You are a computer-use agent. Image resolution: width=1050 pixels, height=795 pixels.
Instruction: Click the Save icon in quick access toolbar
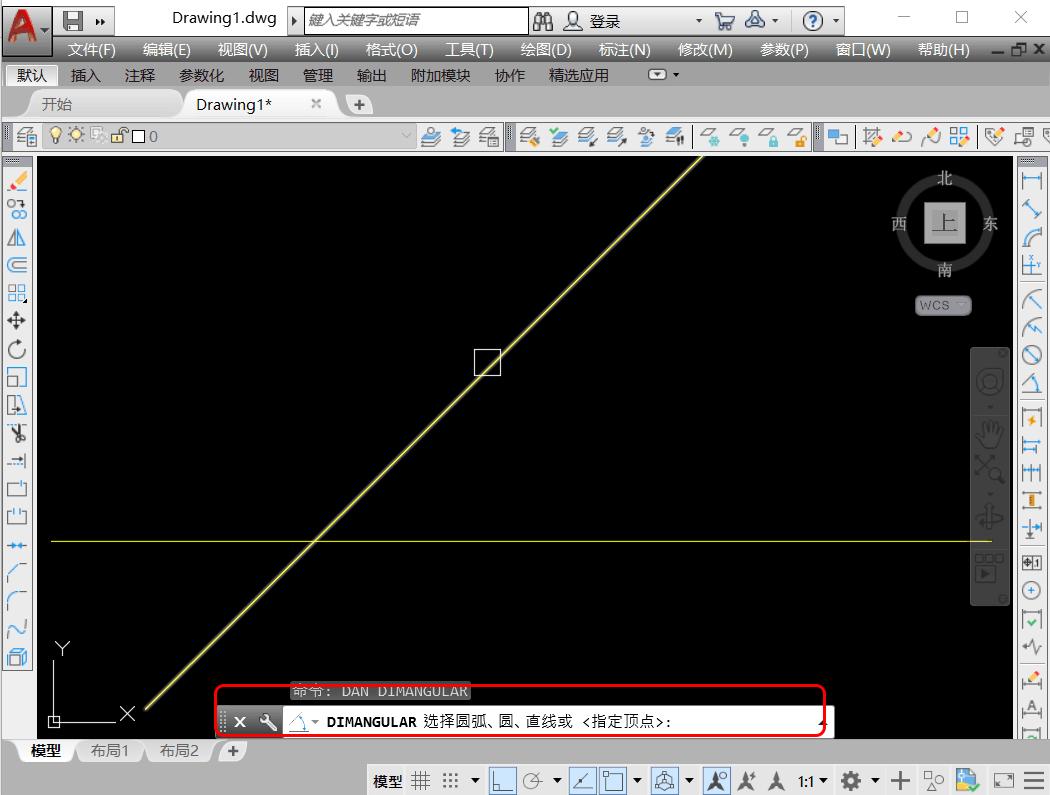coord(73,20)
